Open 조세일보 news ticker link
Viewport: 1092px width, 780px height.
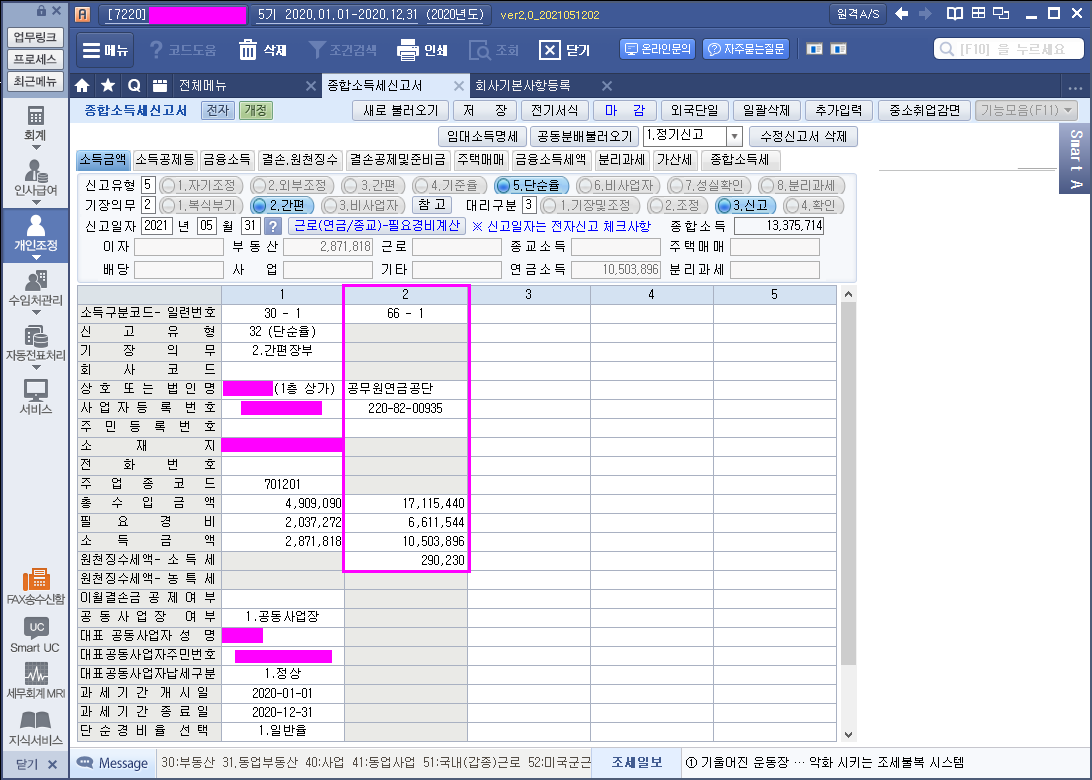pos(637,763)
